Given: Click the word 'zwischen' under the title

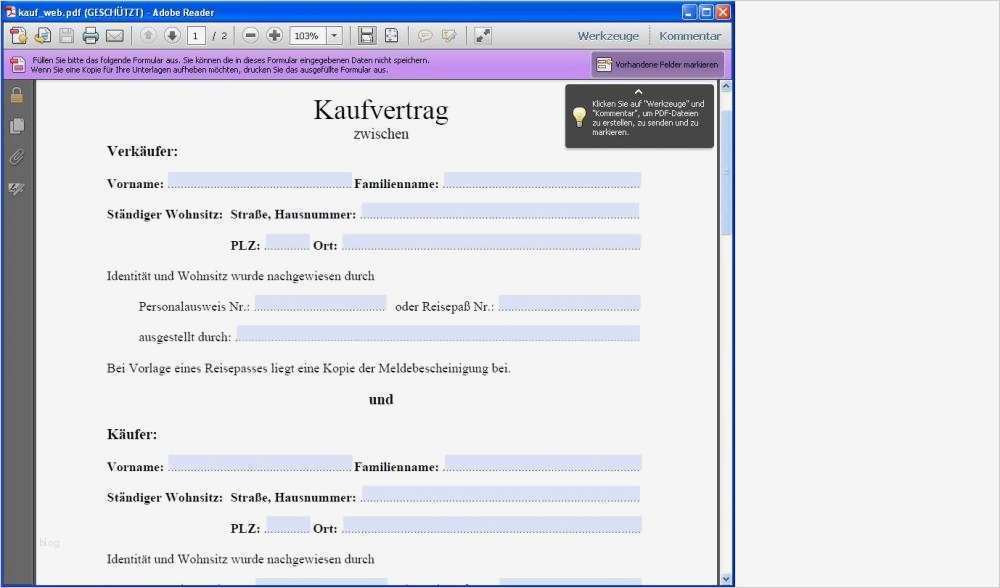Looking at the screenshot, I should tap(381, 134).
